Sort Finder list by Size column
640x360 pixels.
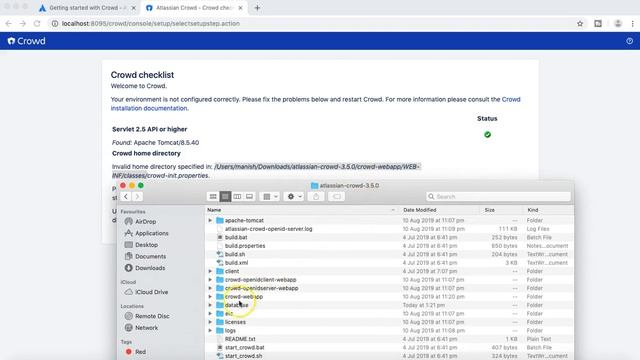click(x=502, y=210)
